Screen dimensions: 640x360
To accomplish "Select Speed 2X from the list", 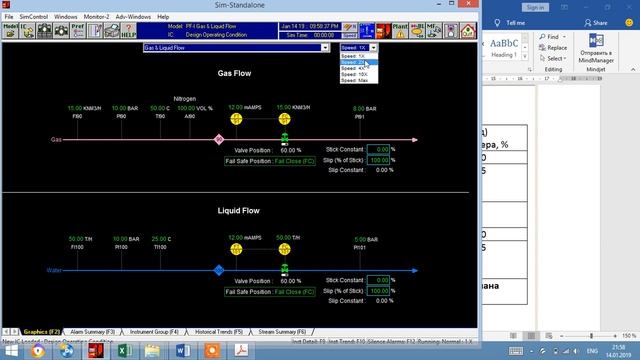I will 359,62.
